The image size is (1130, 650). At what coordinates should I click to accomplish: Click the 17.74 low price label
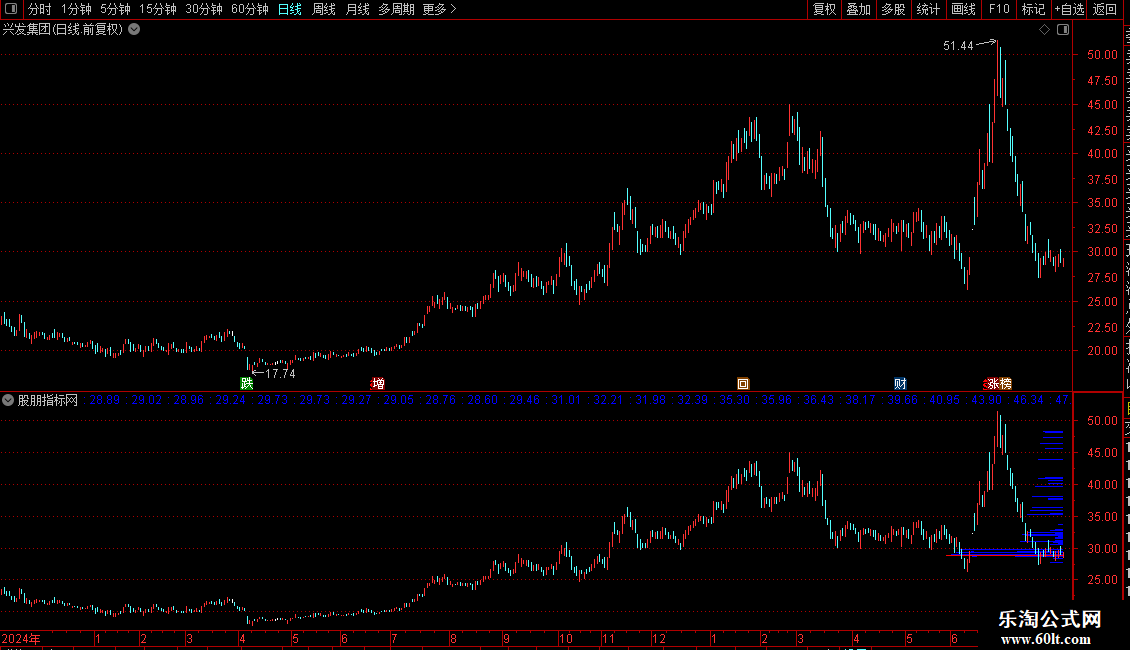click(x=280, y=373)
